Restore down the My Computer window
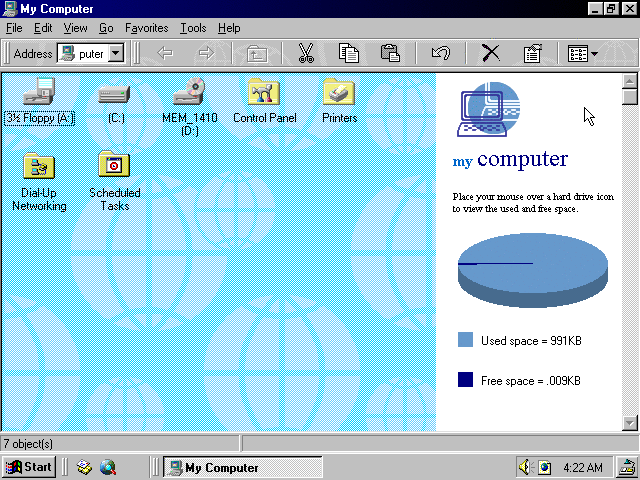 pyautogui.click(x=611, y=9)
